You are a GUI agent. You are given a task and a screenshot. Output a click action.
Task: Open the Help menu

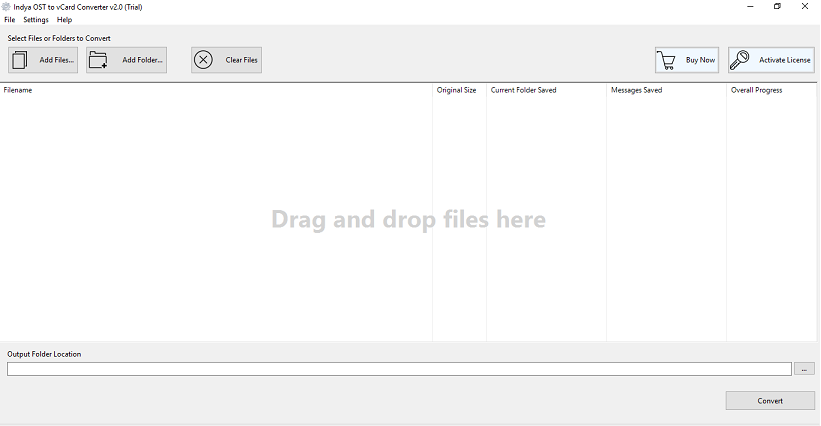click(x=64, y=20)
